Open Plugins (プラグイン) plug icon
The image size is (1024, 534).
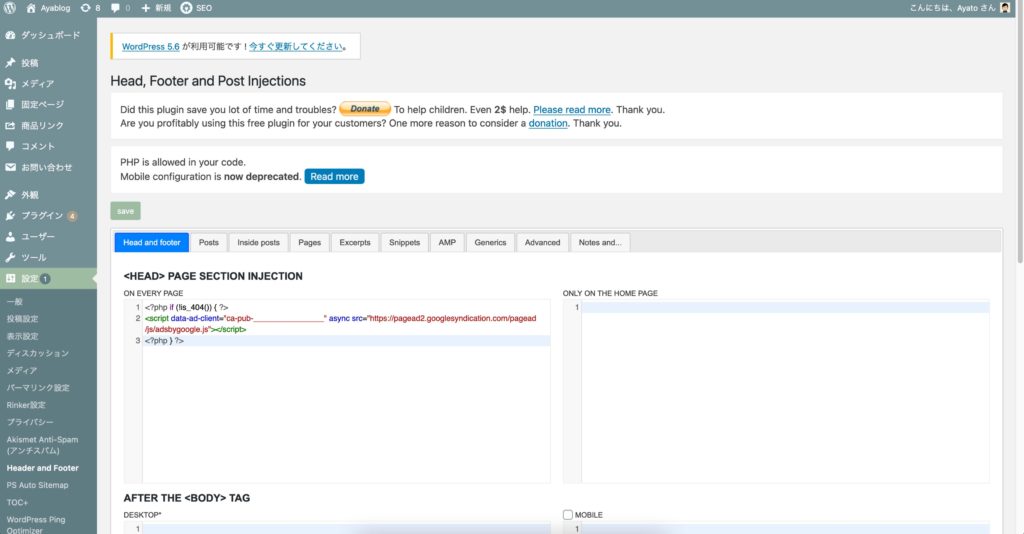[x=10, y=215]
